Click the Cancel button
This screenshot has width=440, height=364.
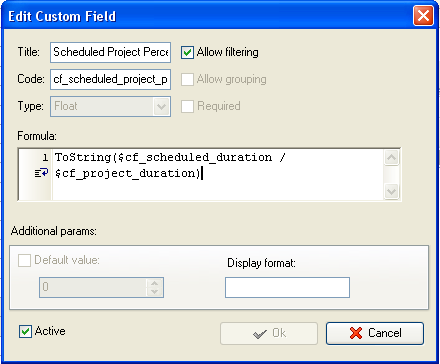tap(375, 333)
